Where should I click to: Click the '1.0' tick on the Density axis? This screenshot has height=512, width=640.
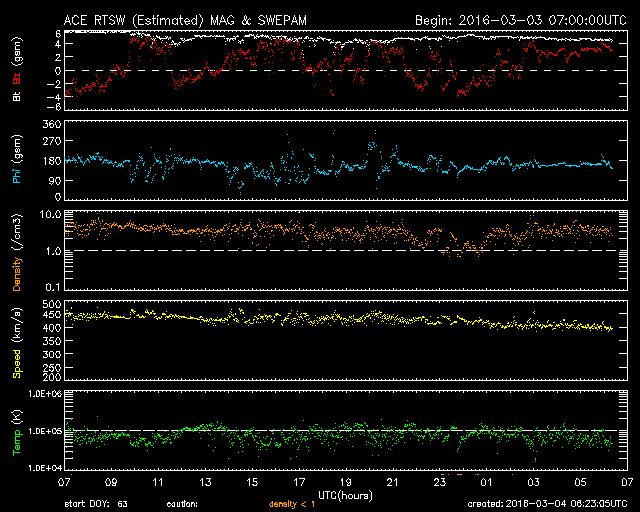tap(53, 251)
